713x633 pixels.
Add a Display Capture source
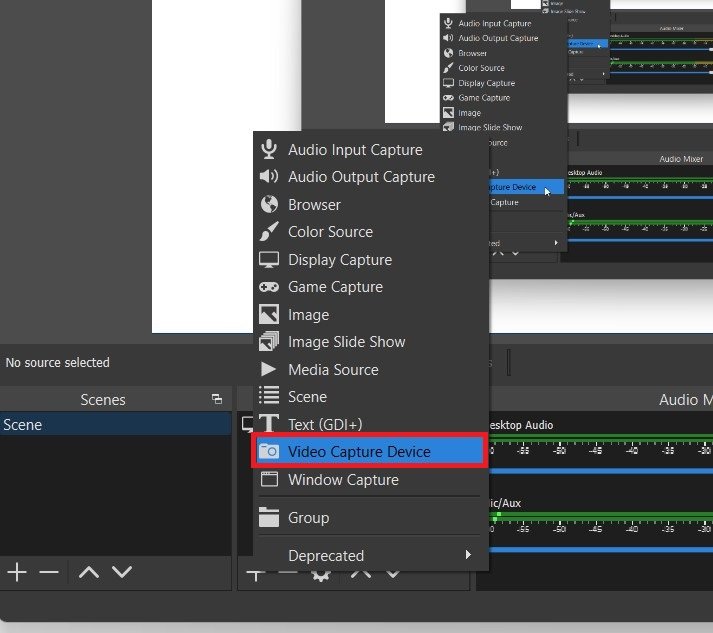click(x=339, y=260)
